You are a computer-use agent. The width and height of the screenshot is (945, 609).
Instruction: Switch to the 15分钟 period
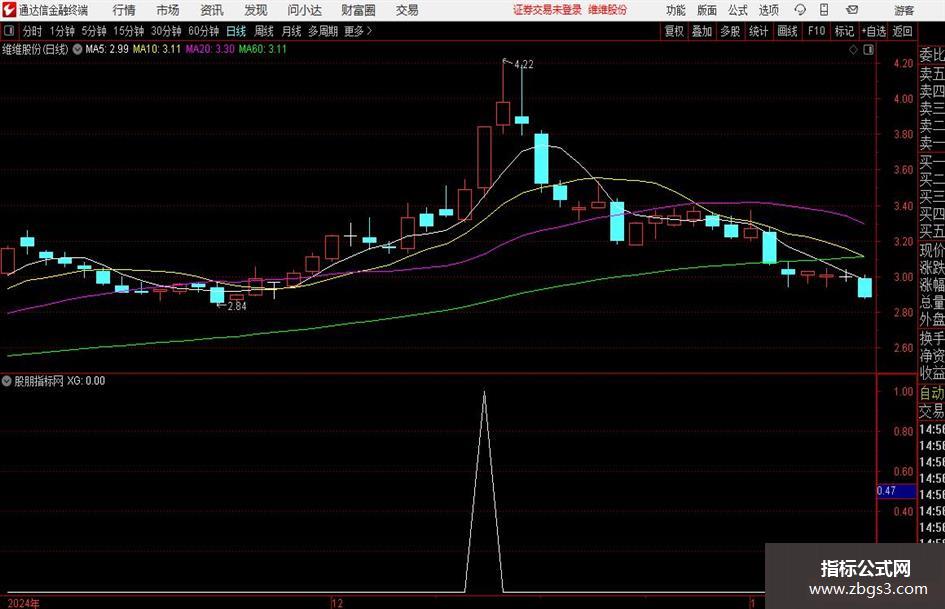(x=129, y=31)
